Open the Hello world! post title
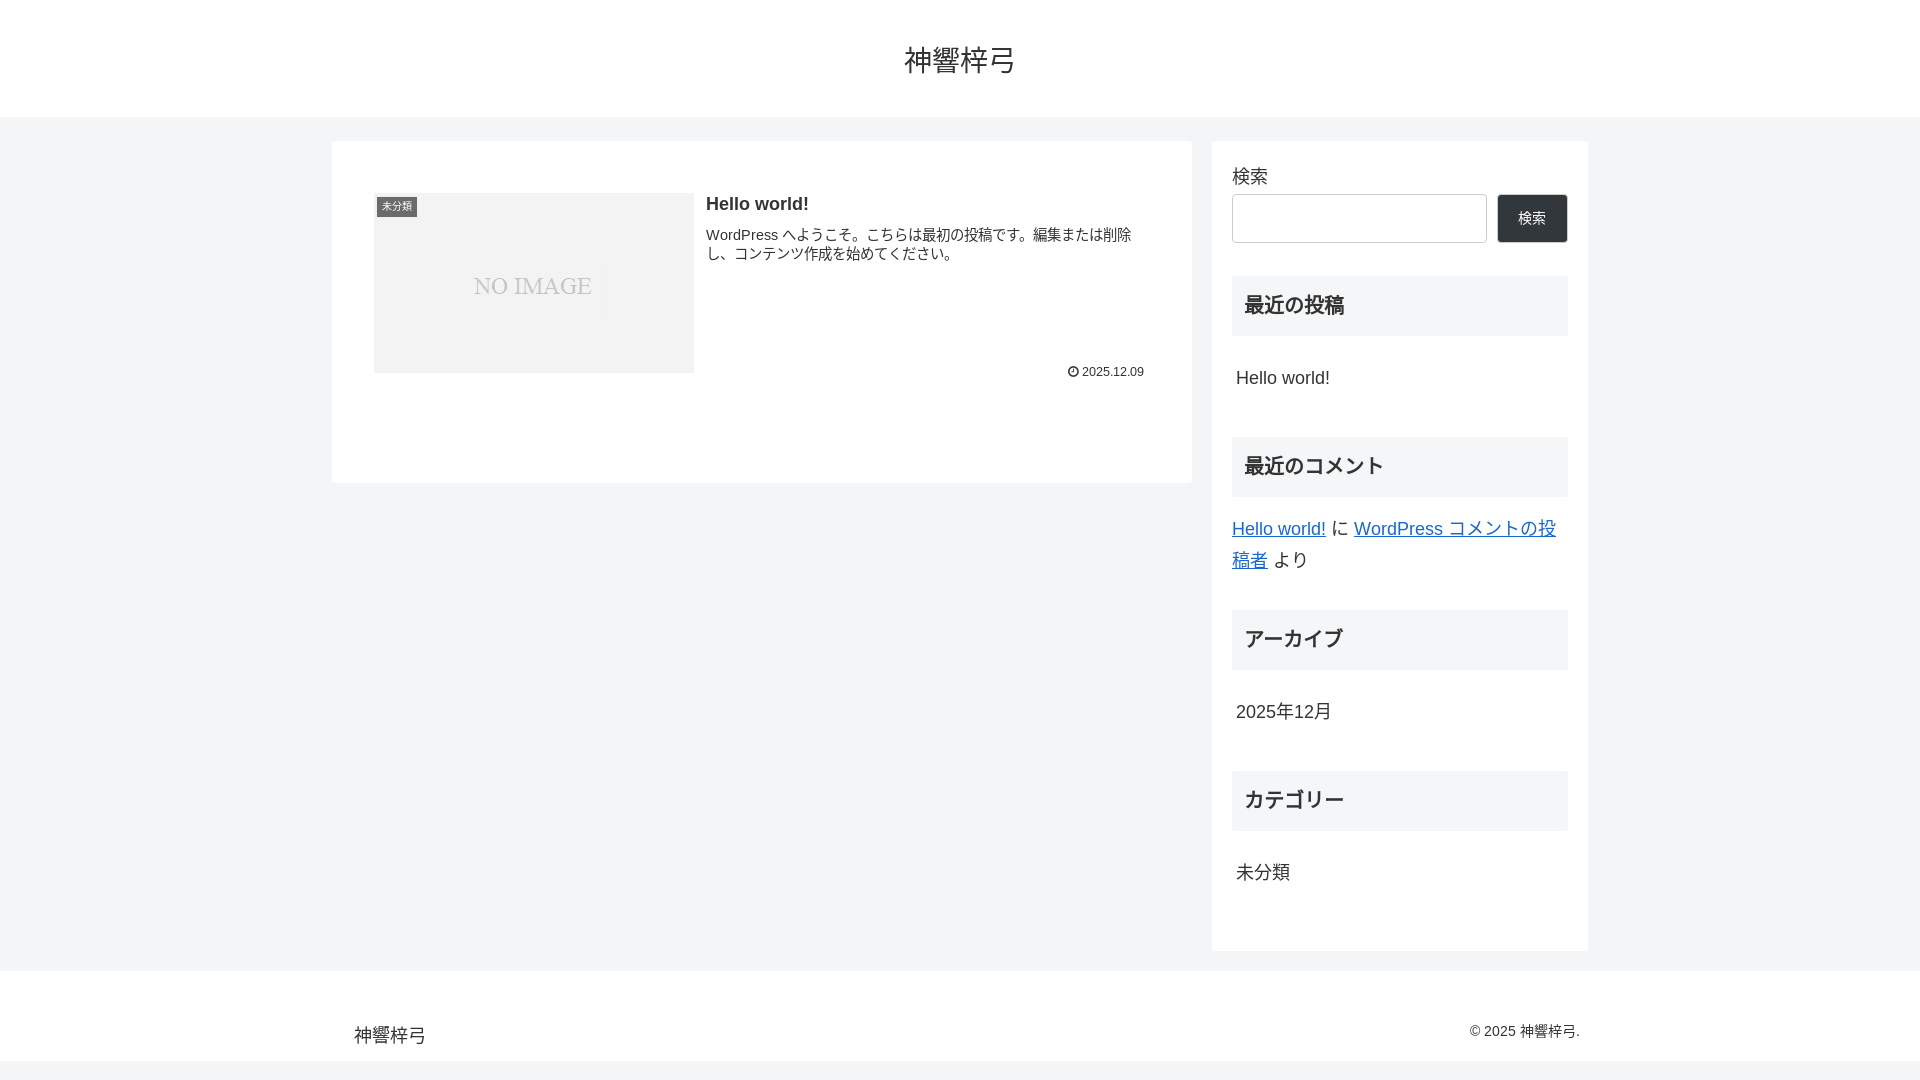This screenshot has width=1920, height=1080. click(757, 204)
